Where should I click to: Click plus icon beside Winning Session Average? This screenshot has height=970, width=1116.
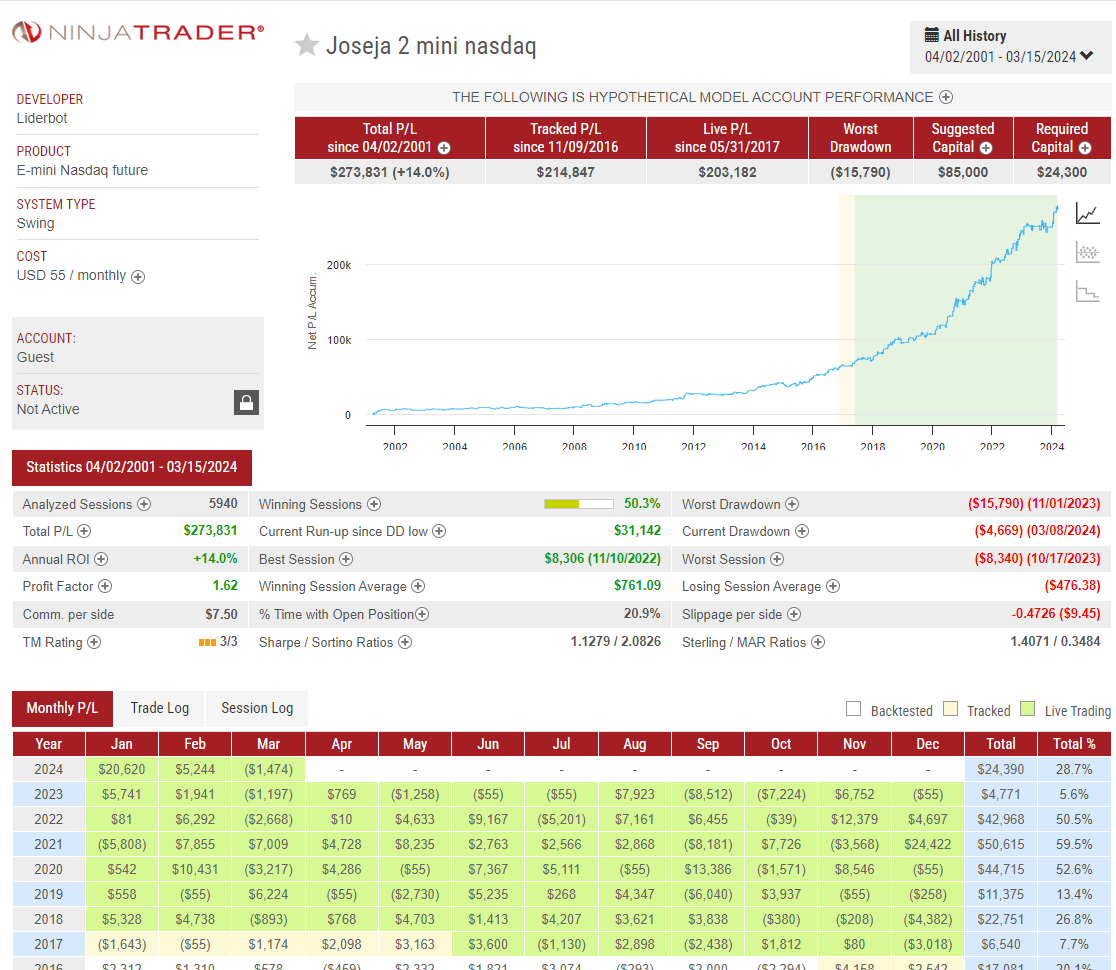pyautogui.click(x=418, y=586)
